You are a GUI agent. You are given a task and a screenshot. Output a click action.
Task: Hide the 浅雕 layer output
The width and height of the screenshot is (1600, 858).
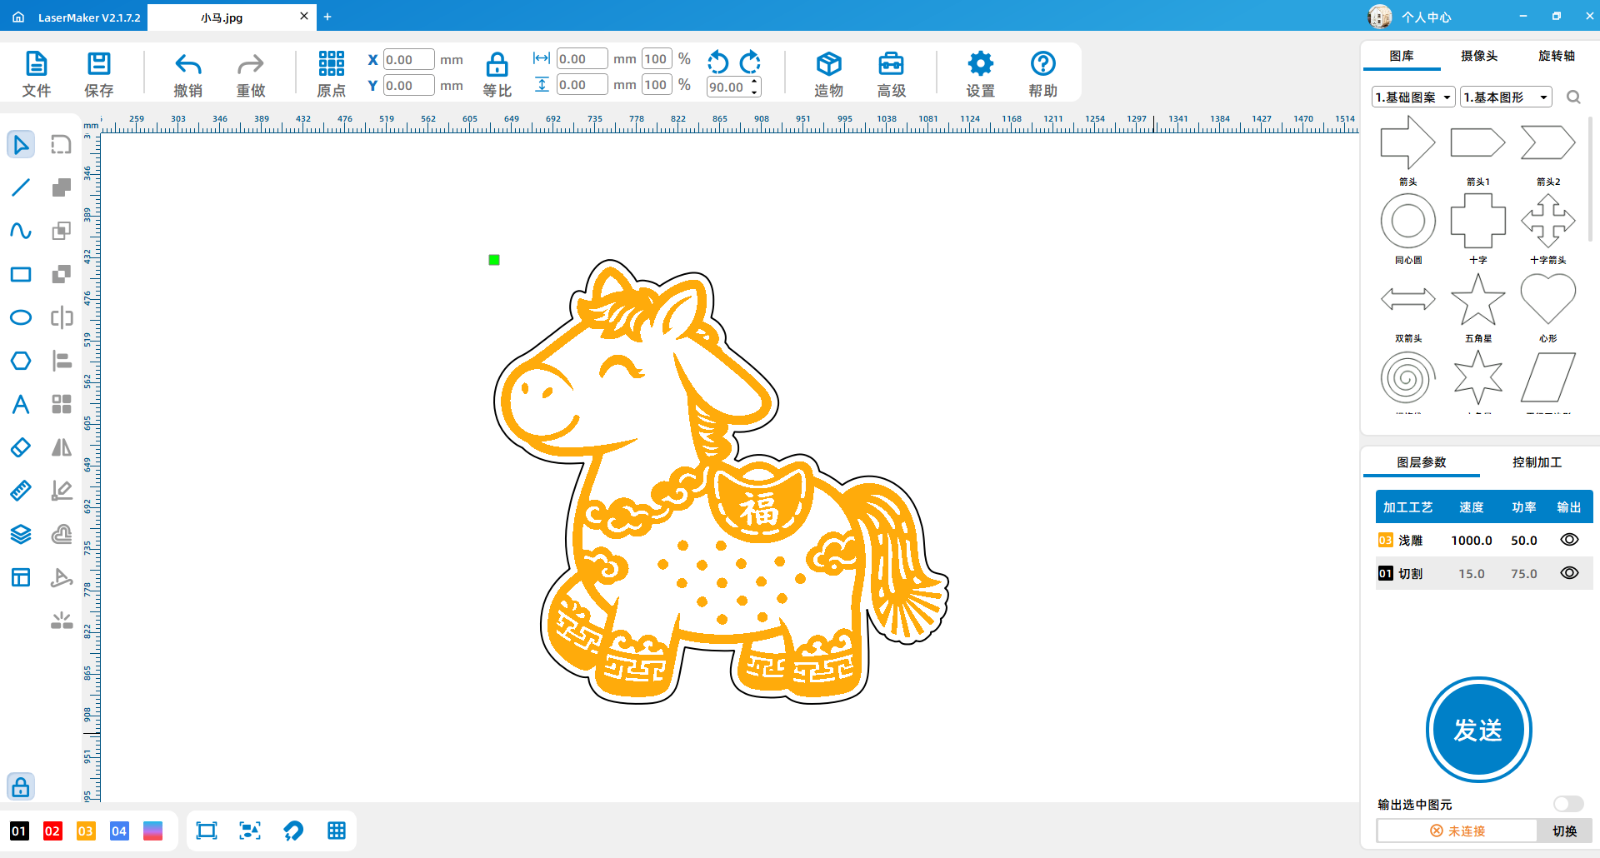point(1569,540)
